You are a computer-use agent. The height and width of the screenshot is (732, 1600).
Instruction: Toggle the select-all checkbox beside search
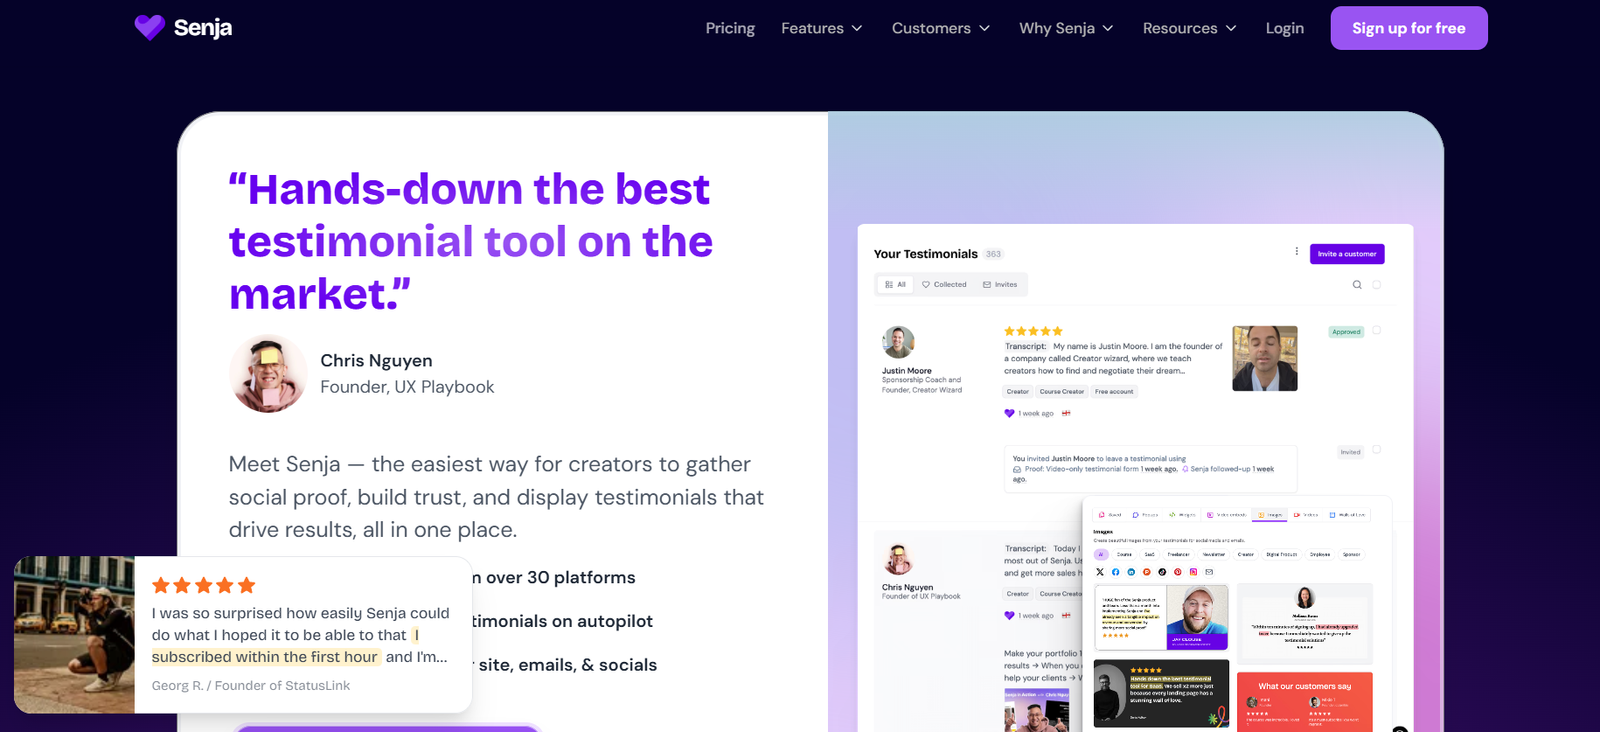point(1377,285)
